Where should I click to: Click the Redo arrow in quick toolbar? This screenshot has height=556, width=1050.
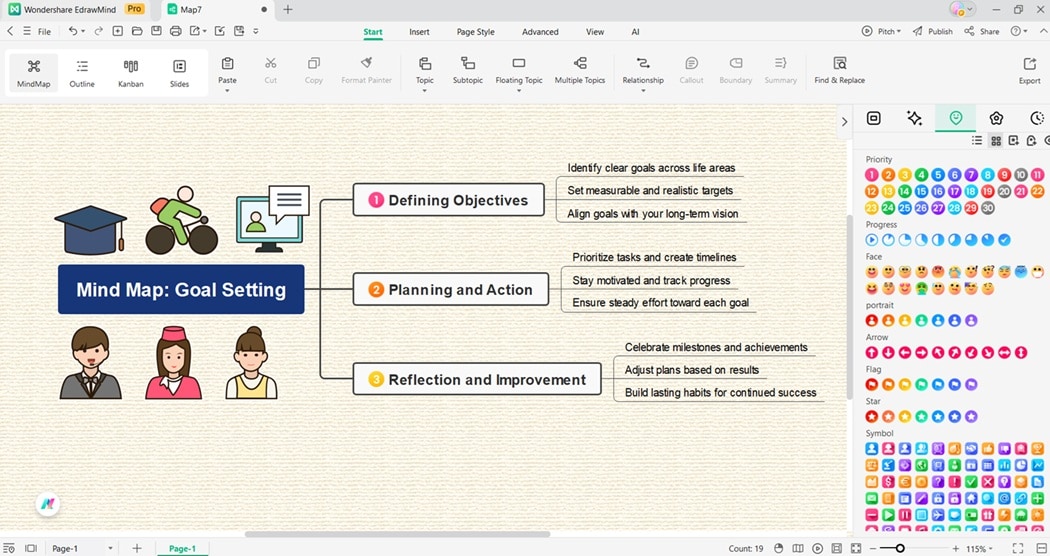[98, 31]
